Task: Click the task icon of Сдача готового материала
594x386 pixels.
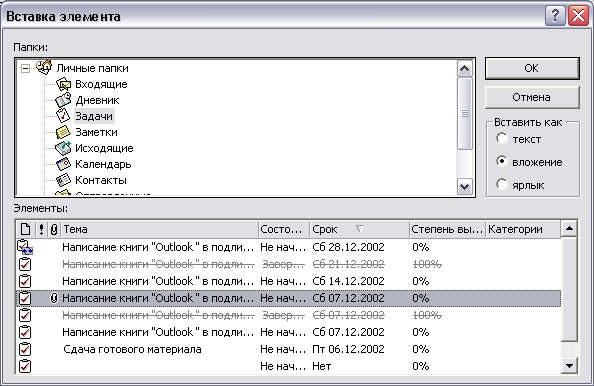Action: pos(25,349)
